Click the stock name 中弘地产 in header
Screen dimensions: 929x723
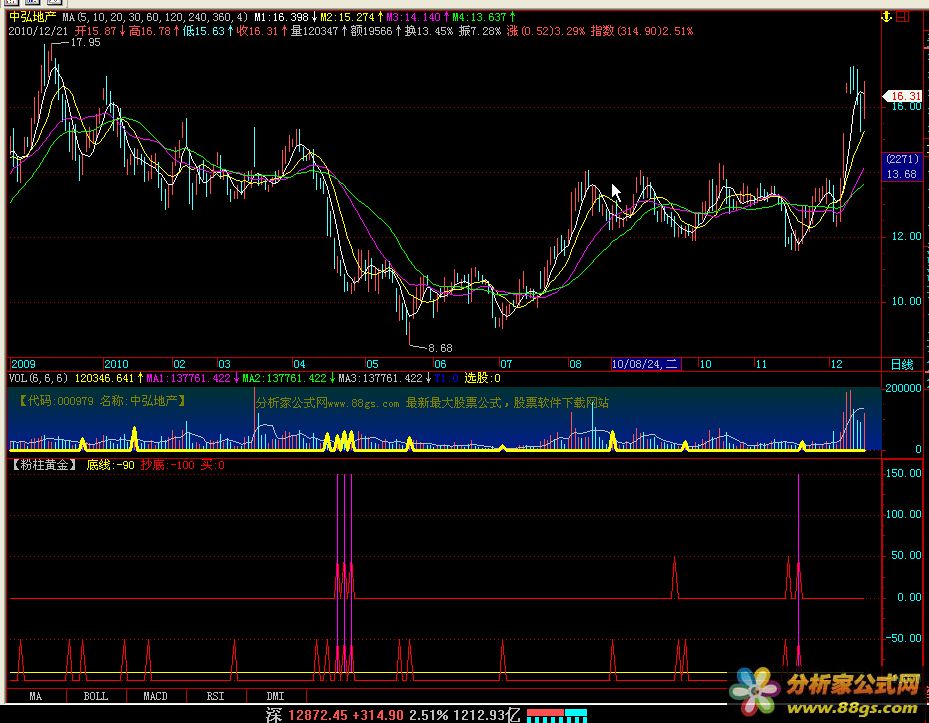click(33, 17)
